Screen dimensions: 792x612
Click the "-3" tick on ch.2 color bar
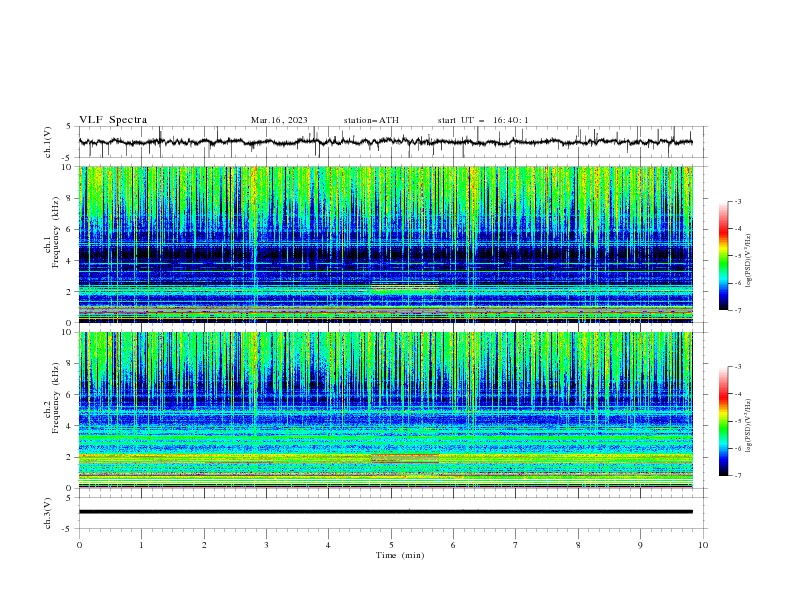click(737, 367)
